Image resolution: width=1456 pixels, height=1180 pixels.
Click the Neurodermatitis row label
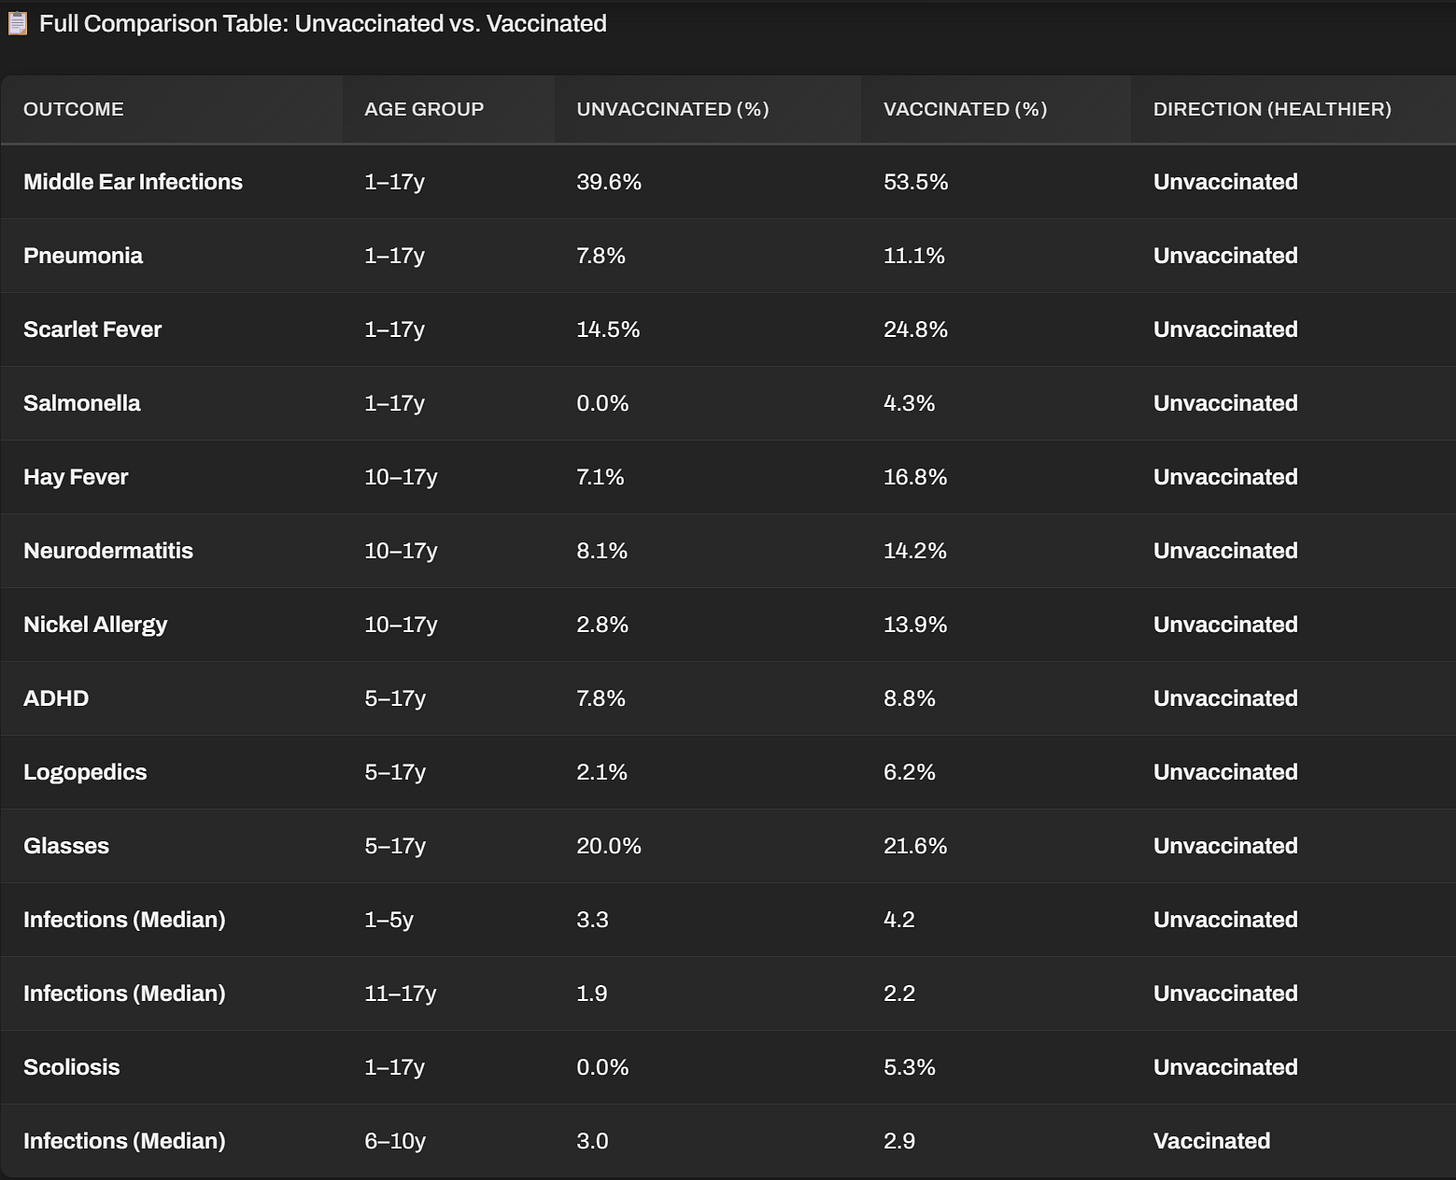pyautogui.click(x=108, y=551)
